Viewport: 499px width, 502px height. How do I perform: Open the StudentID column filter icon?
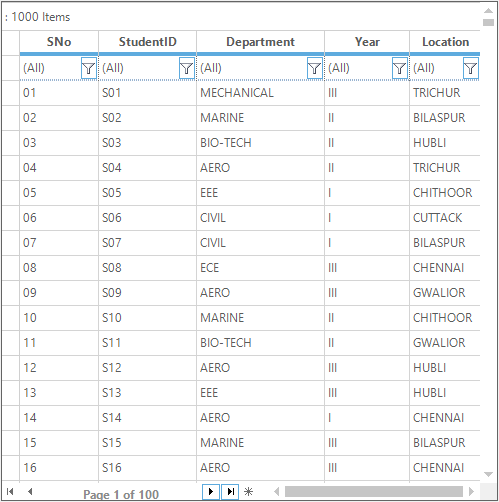(x=187, y=68)
